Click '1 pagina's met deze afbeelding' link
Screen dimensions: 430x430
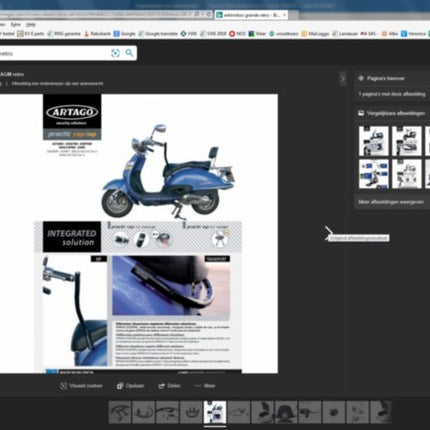(x=392, y=94)
